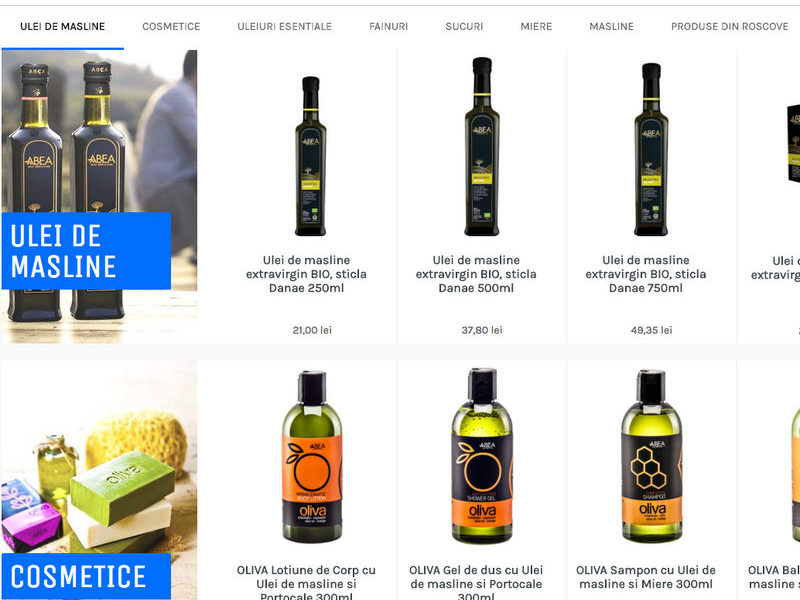Select the MIERE tab
Viewport: 800px width, 600px height.
(x=536, y=27)
